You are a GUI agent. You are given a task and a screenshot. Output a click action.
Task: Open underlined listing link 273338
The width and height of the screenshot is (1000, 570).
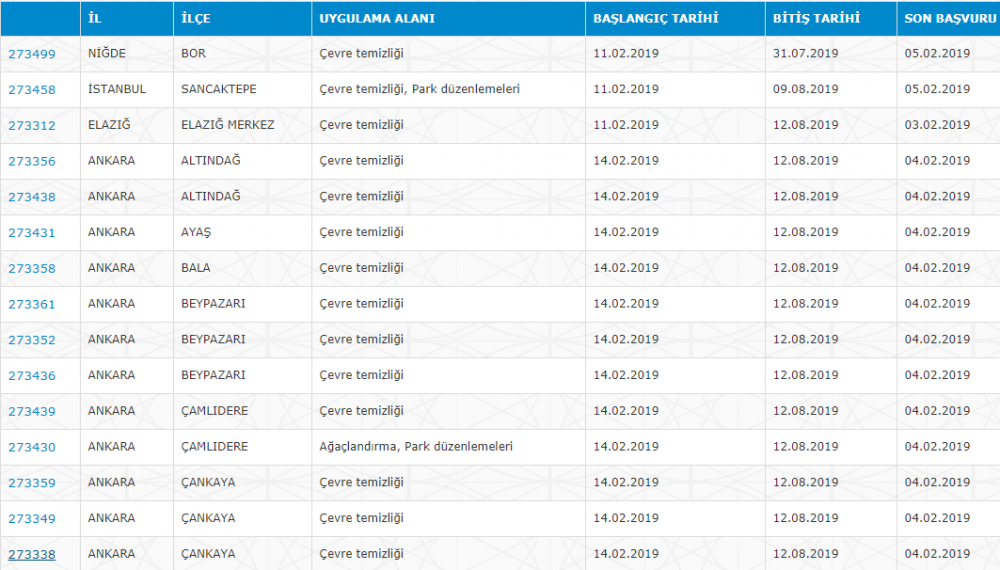coord(32,555)
